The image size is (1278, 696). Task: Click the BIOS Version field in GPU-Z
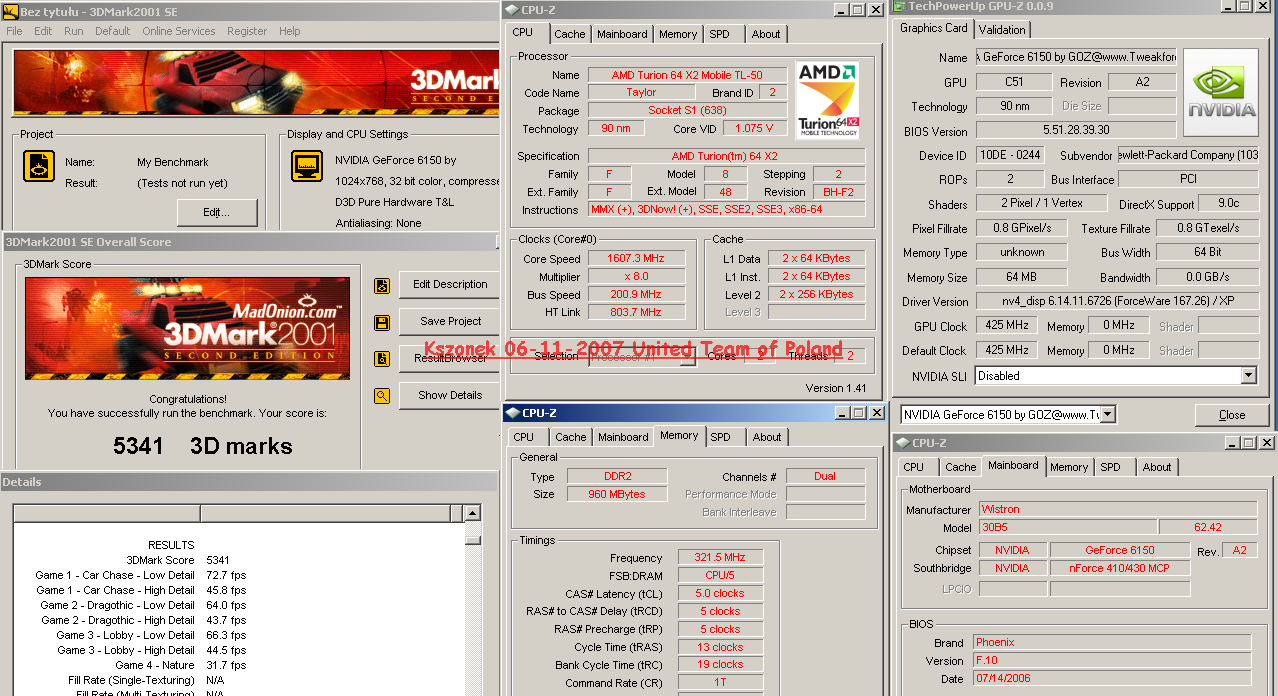click(x=1076, y=130)
